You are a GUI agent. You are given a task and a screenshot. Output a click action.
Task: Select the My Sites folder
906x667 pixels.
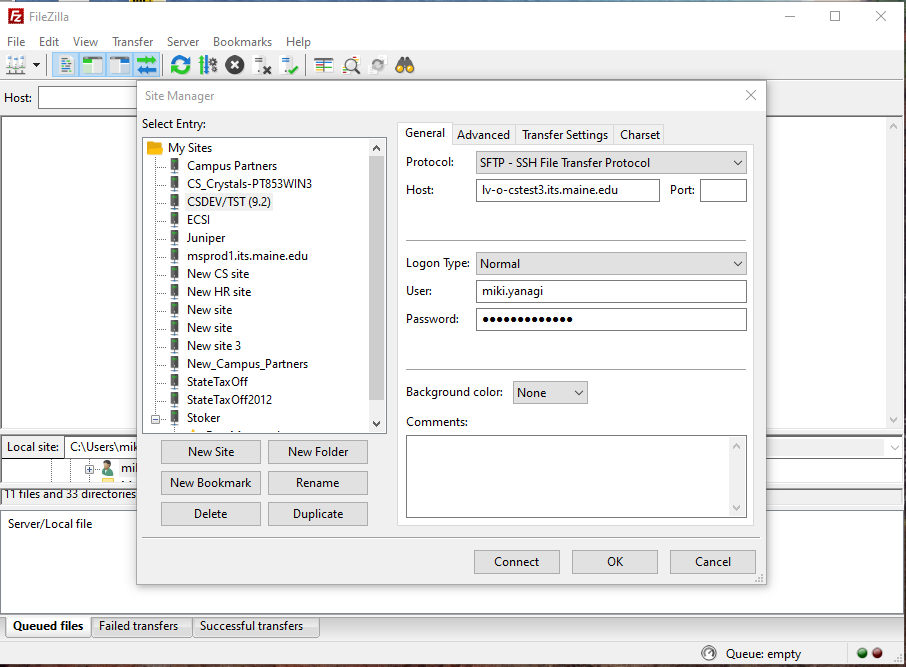pyautogui.click(x=190, y=148)
